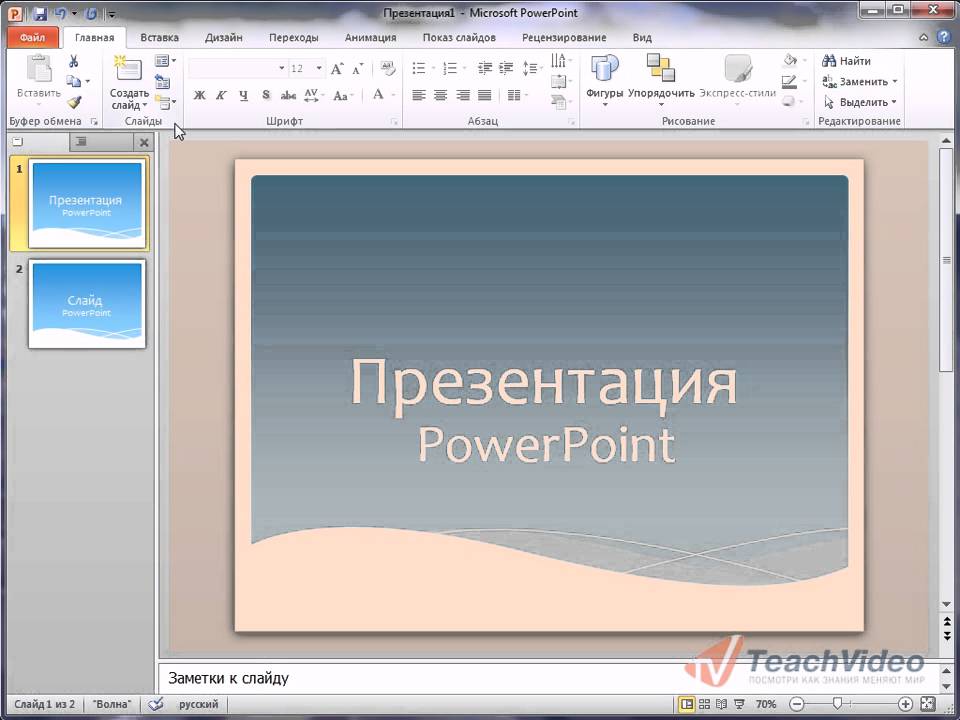
Task: Click the Shape outline pen icon
Action: 790,81
